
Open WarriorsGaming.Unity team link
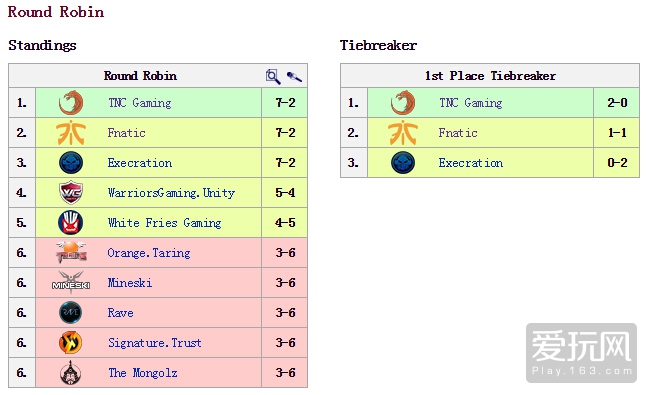point(171,193)
